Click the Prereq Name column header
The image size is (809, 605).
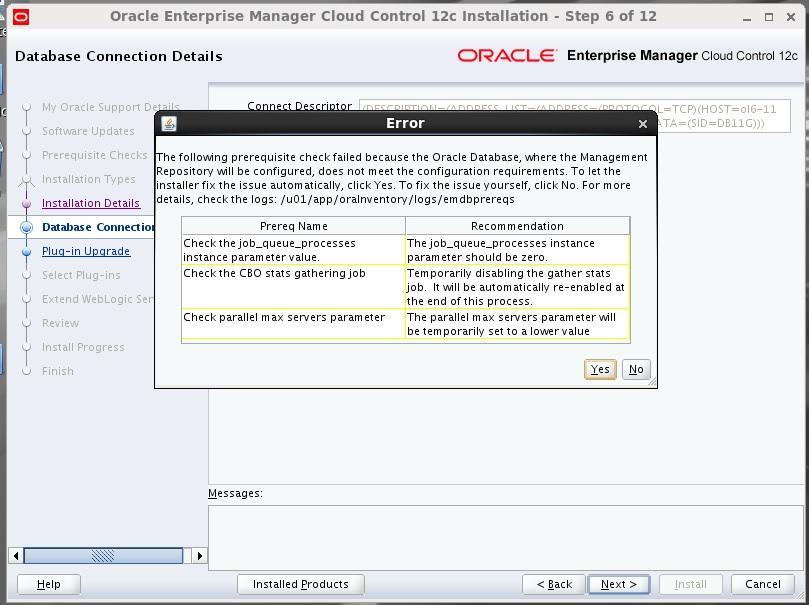point(294,226)
